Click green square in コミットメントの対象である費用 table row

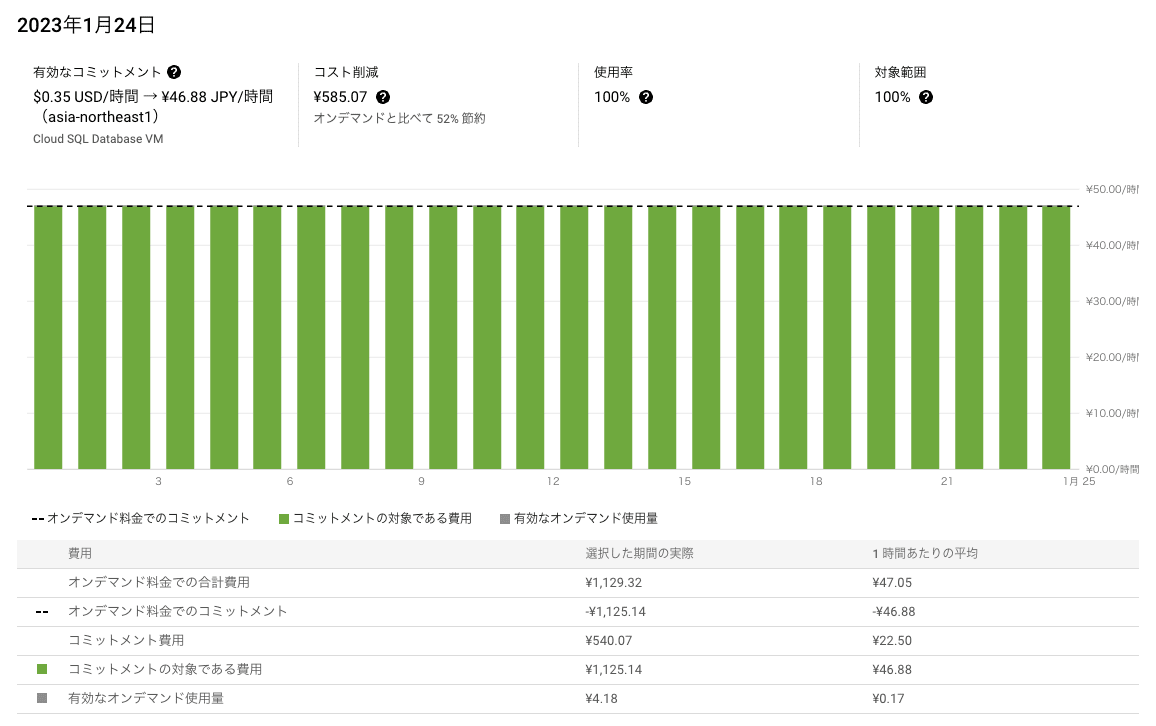(x=42, y=669)
